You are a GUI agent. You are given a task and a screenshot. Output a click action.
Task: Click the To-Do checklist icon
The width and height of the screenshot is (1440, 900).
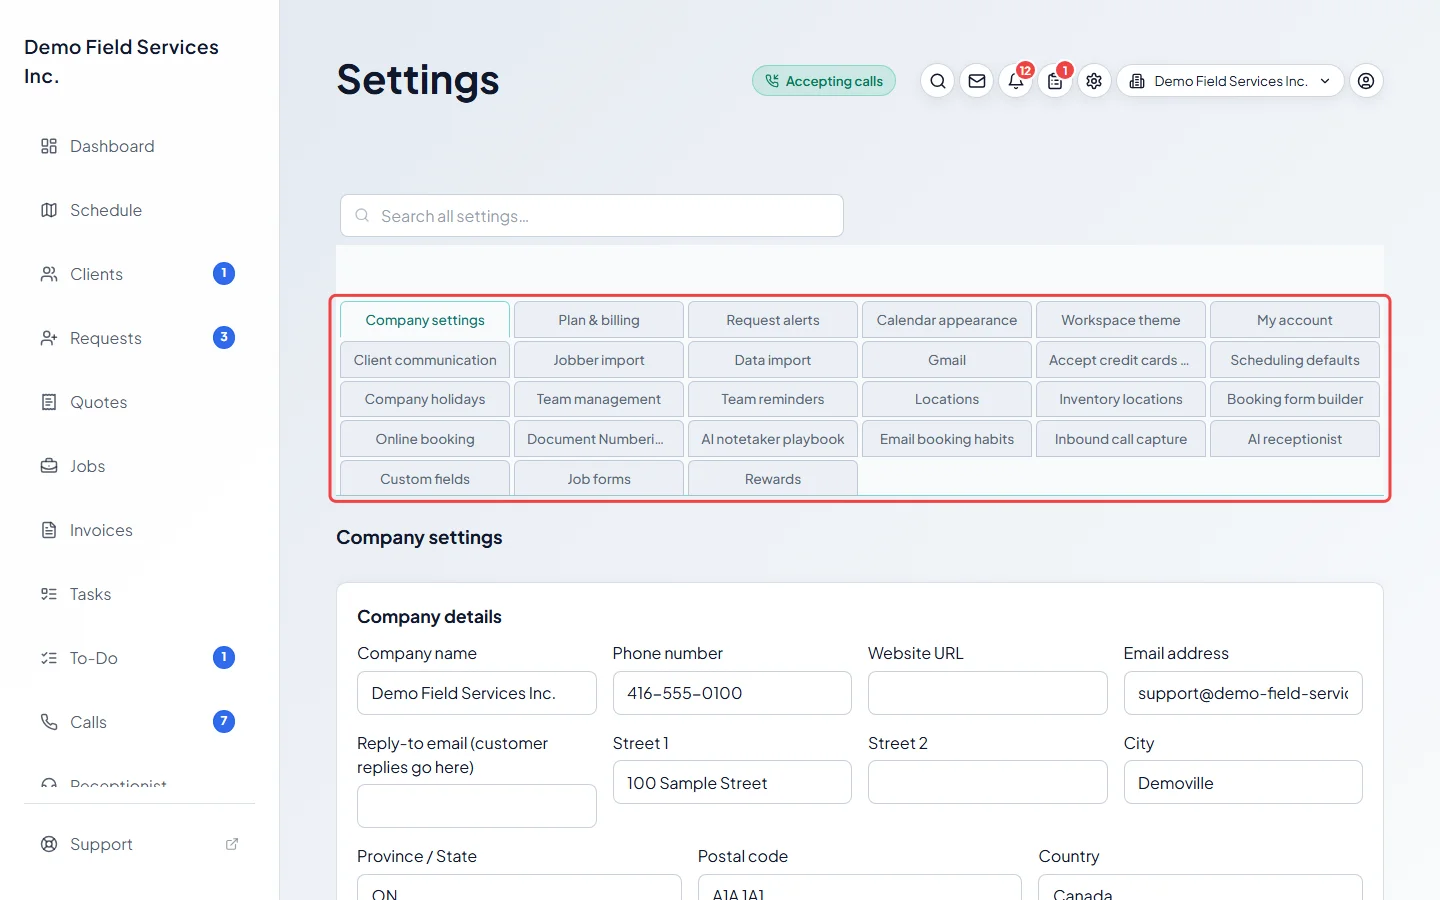pos(49,658)
